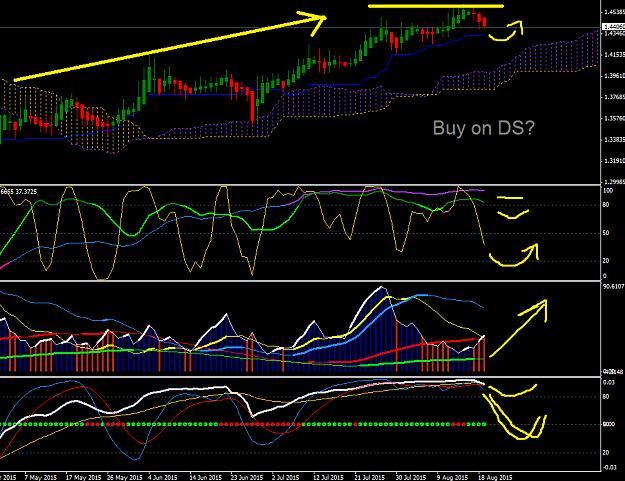Select the 1.31910 price axis label
The height and width of the screenshot is (481, 625).
pyautogui.click(x=614, y=161)
